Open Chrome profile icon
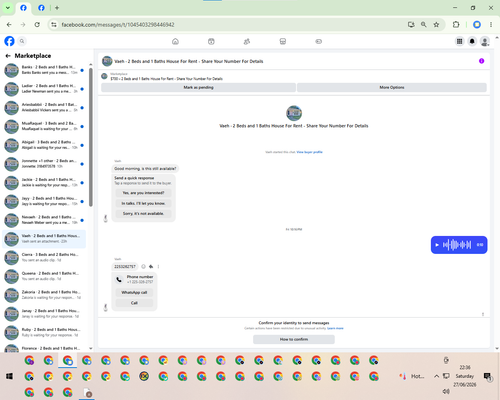 477,25
